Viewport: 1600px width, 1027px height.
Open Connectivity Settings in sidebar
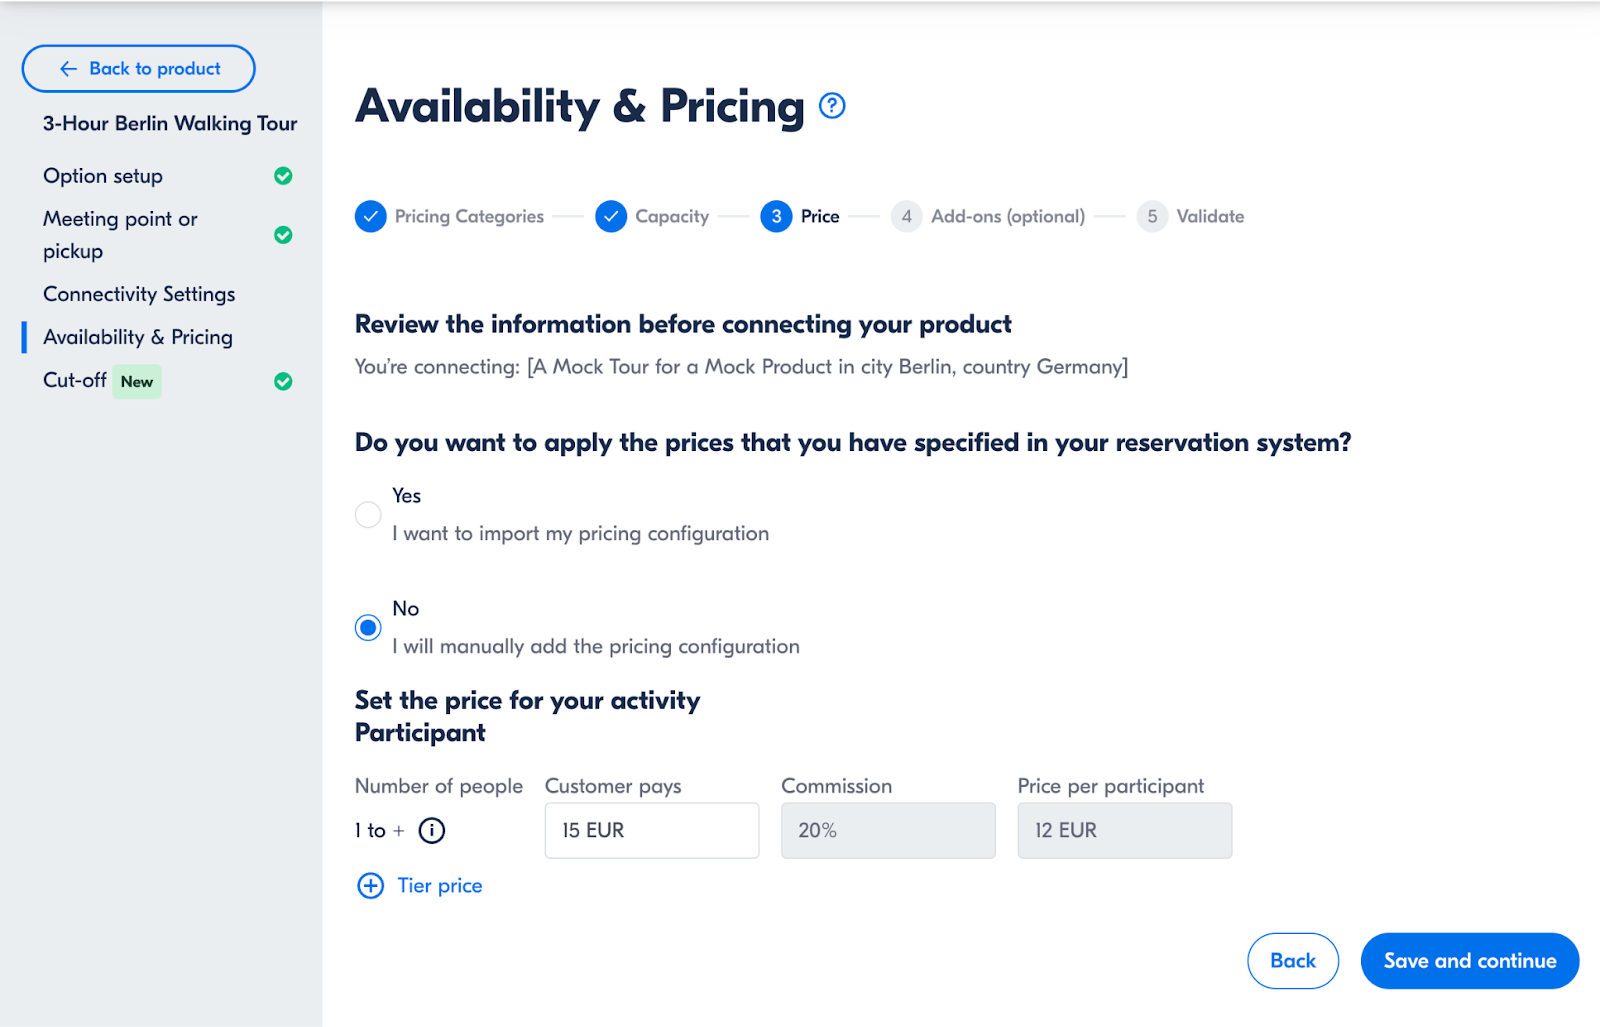tap(139, 294)
